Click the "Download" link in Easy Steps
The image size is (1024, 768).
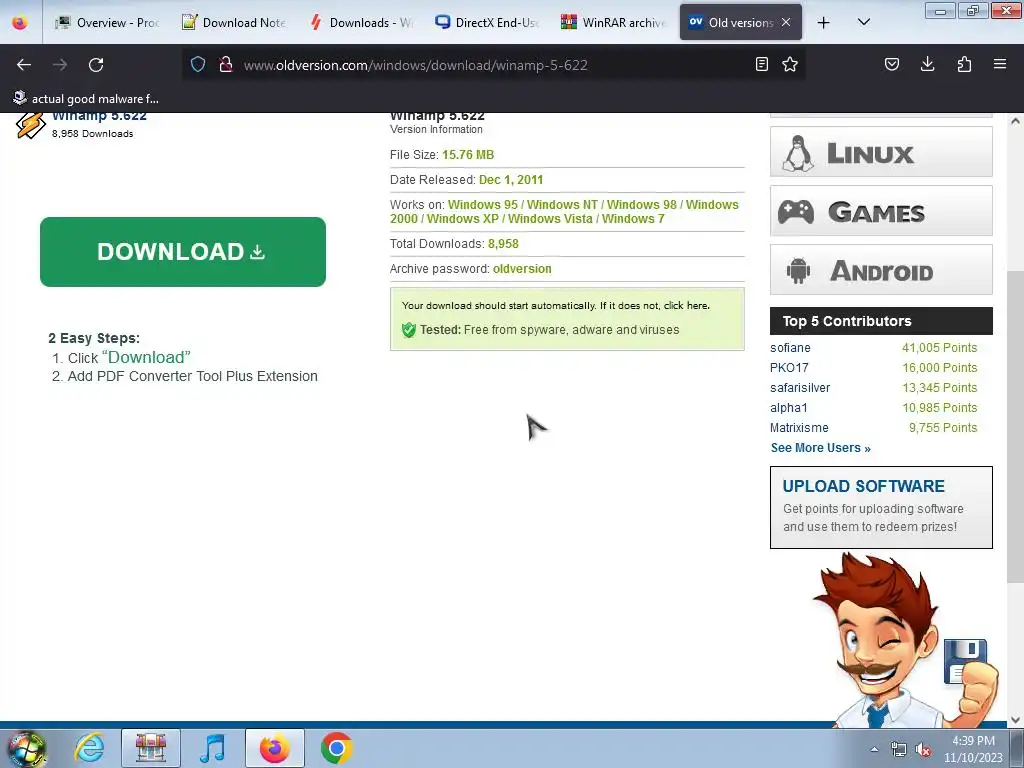click(x=146, y=357)
